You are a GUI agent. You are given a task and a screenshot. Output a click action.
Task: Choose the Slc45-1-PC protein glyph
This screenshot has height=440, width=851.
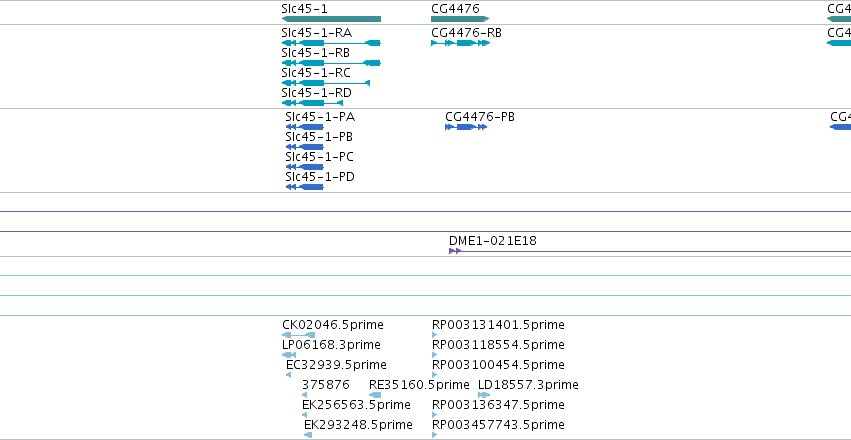(304, 167)
